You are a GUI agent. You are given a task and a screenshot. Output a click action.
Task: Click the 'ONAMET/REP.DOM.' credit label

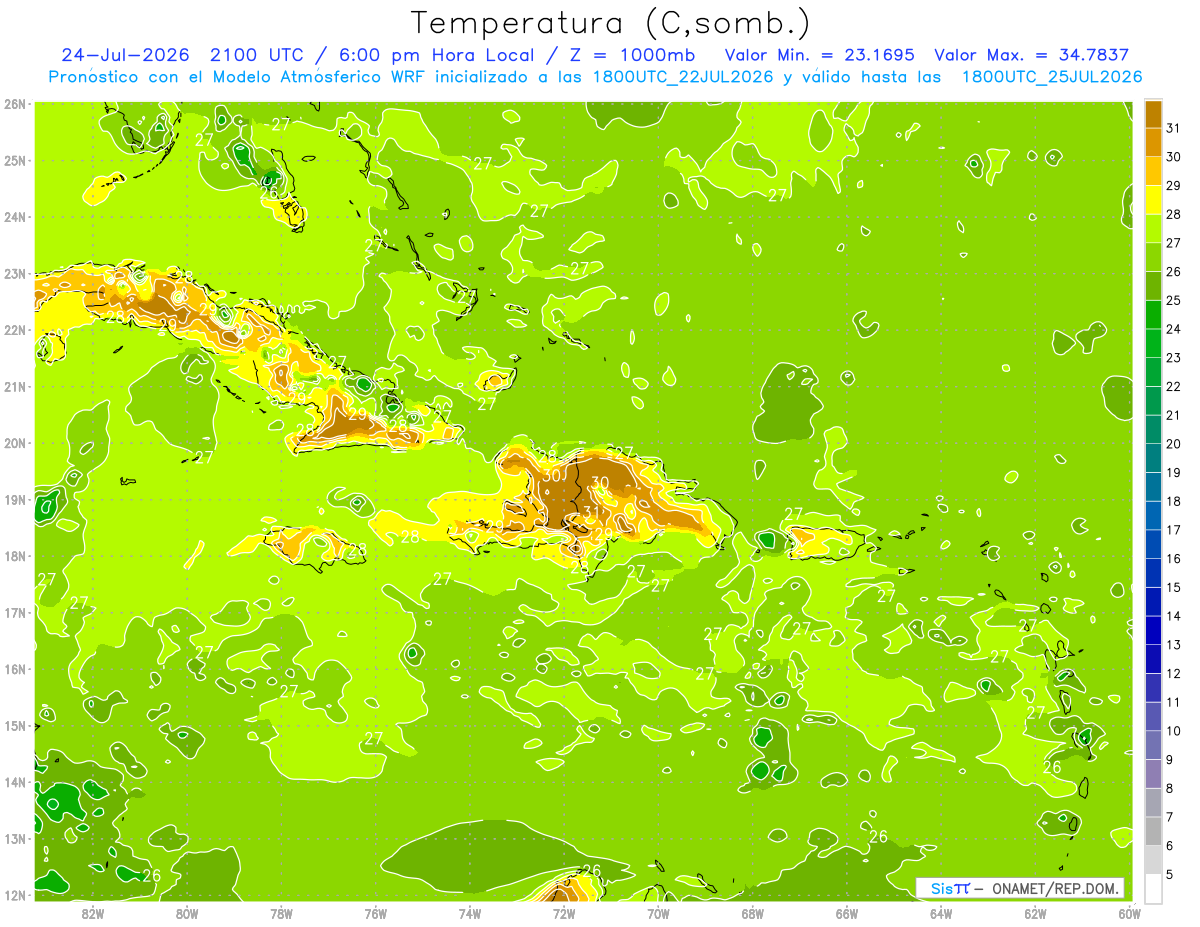[x=1056, y=888]
